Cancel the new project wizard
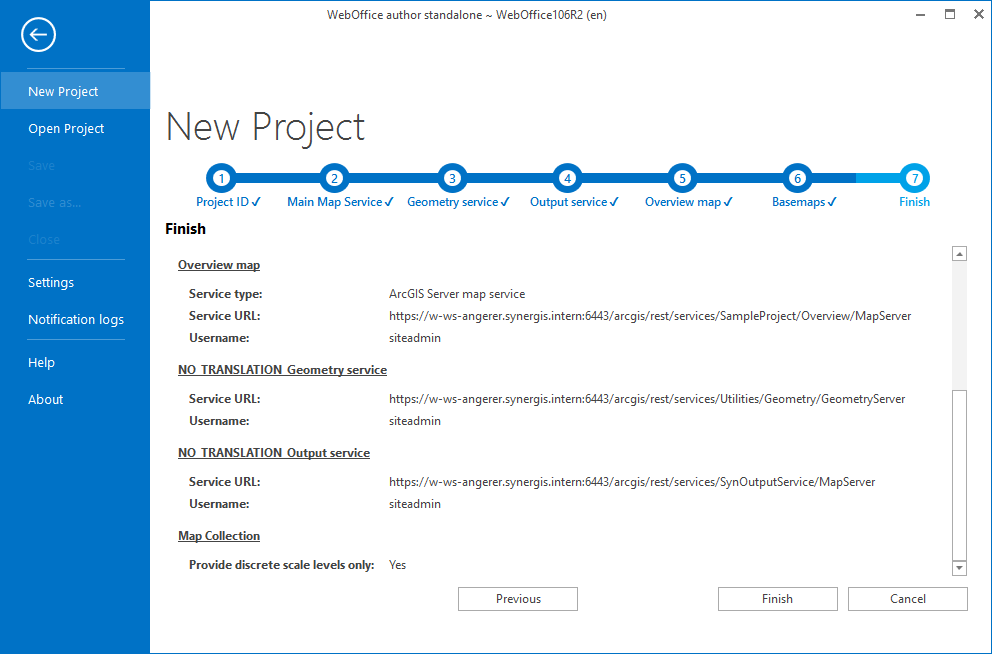The height and width of the screenshot is (654, 992). (x=907, y=598)
